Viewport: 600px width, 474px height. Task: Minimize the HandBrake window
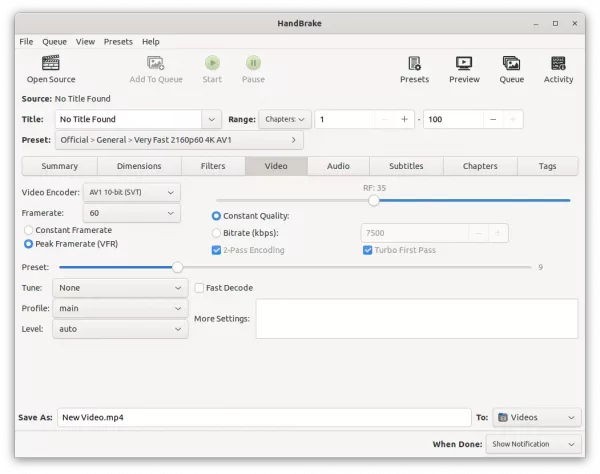click(536, 24)
